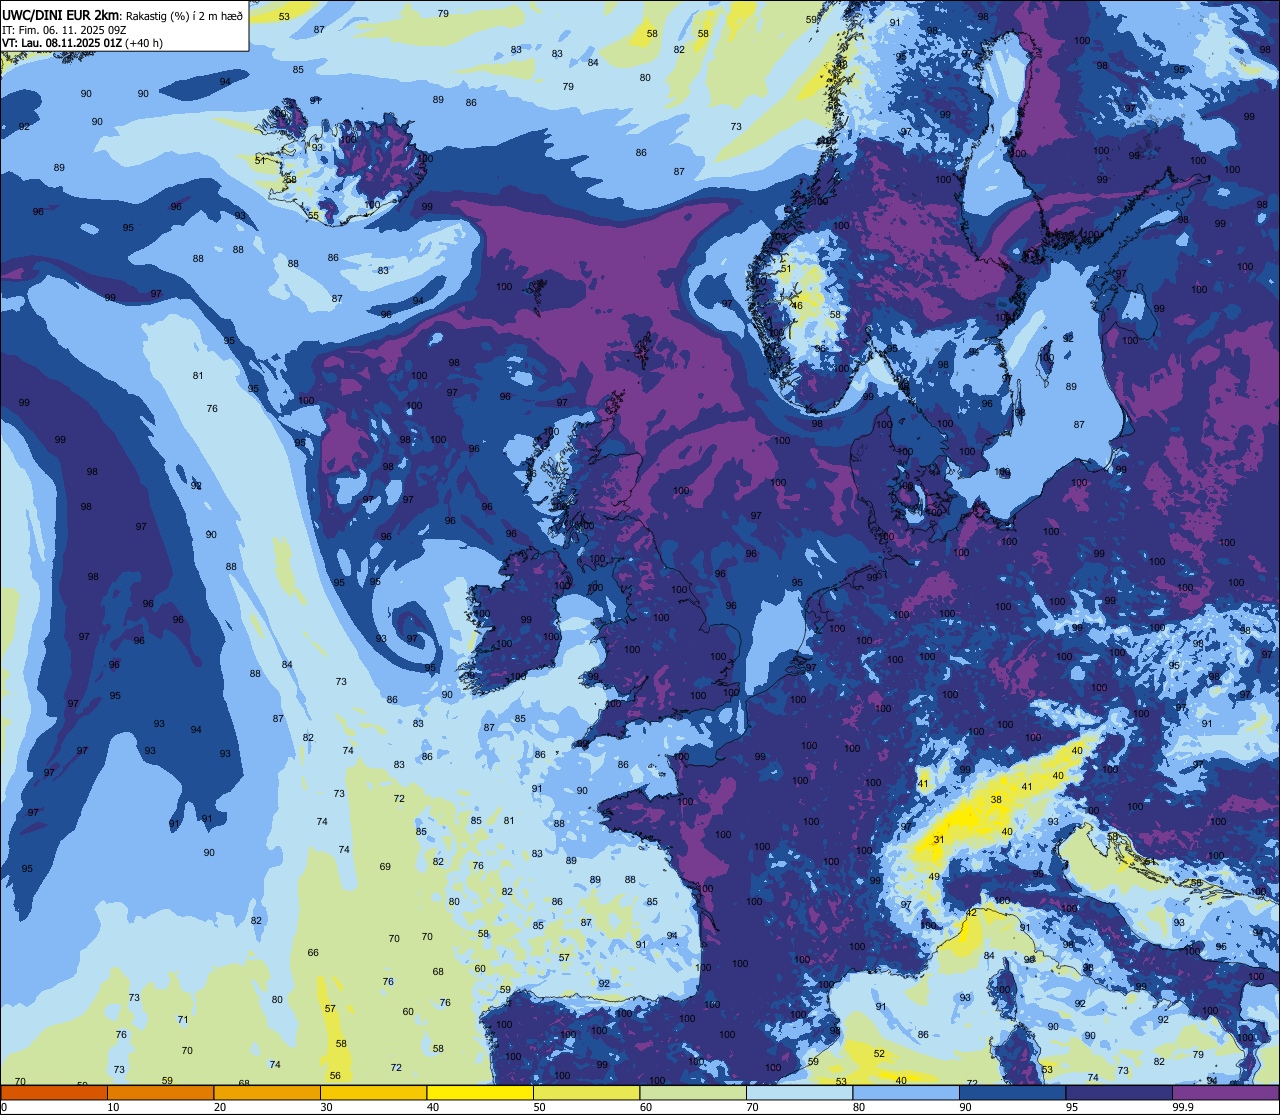
Task: Select the 10–20 orange legend swatch
Action: point(161,1092)
